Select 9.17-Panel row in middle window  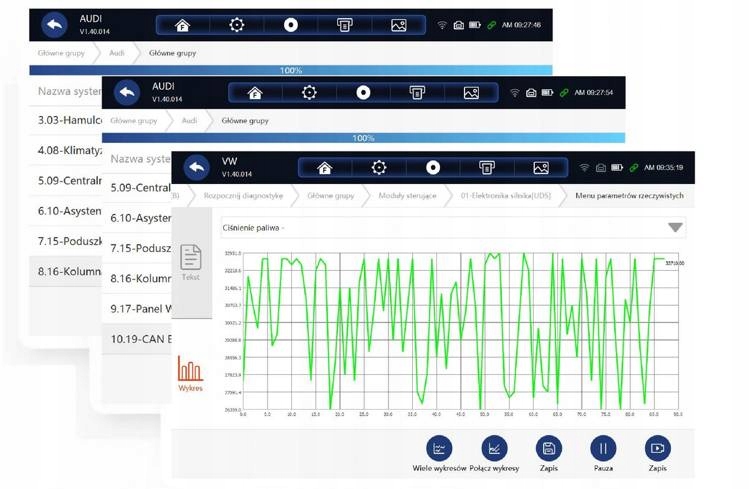tap(137, 309)
